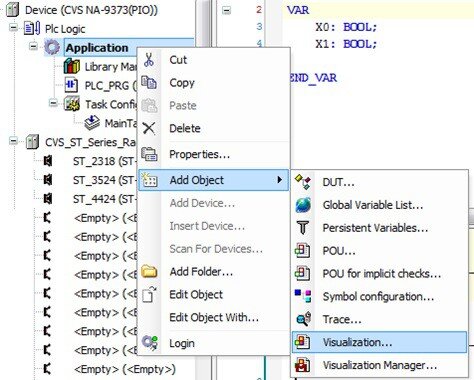The width and height of the screenshot is (474, 380).
Task: Select Device (CVS NA-9373(PIO)) tree item
Action: (91, 10)
